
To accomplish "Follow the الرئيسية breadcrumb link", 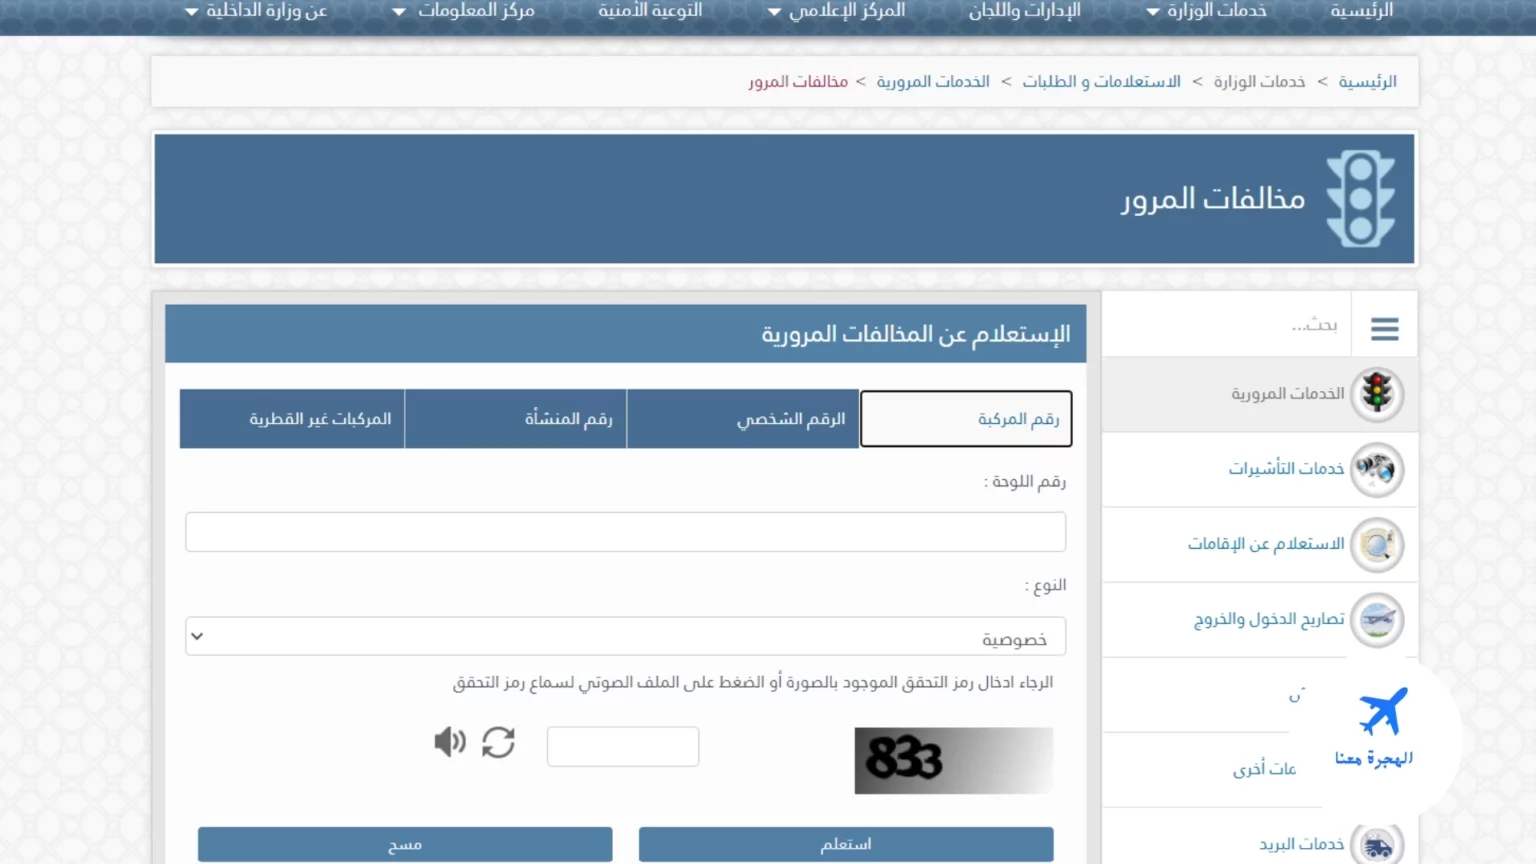I will pyautogui.click(x=1367, y=82).
